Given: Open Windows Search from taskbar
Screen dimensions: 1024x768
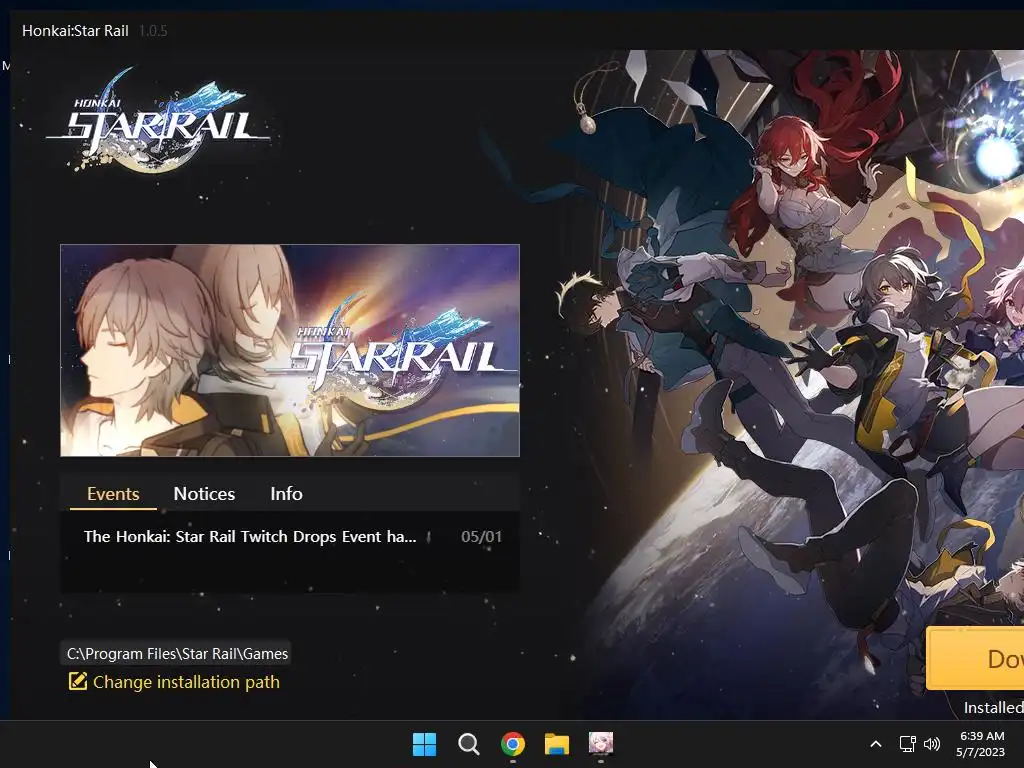Looking at the screenshot, I should [x=468, y=744].
